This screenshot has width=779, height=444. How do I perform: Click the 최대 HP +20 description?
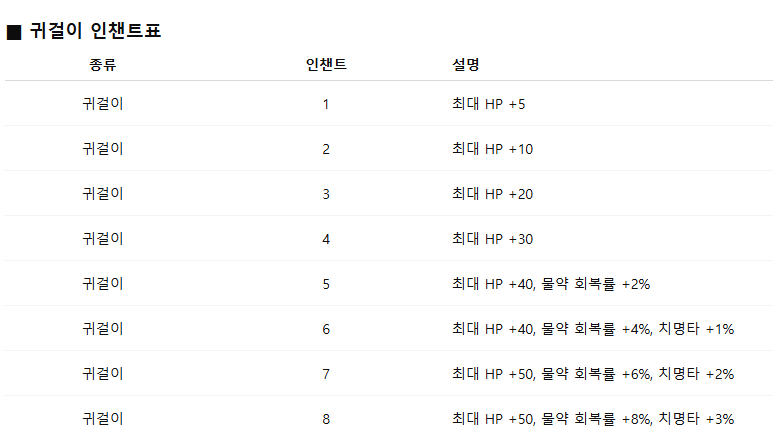[x=492, y=194]
